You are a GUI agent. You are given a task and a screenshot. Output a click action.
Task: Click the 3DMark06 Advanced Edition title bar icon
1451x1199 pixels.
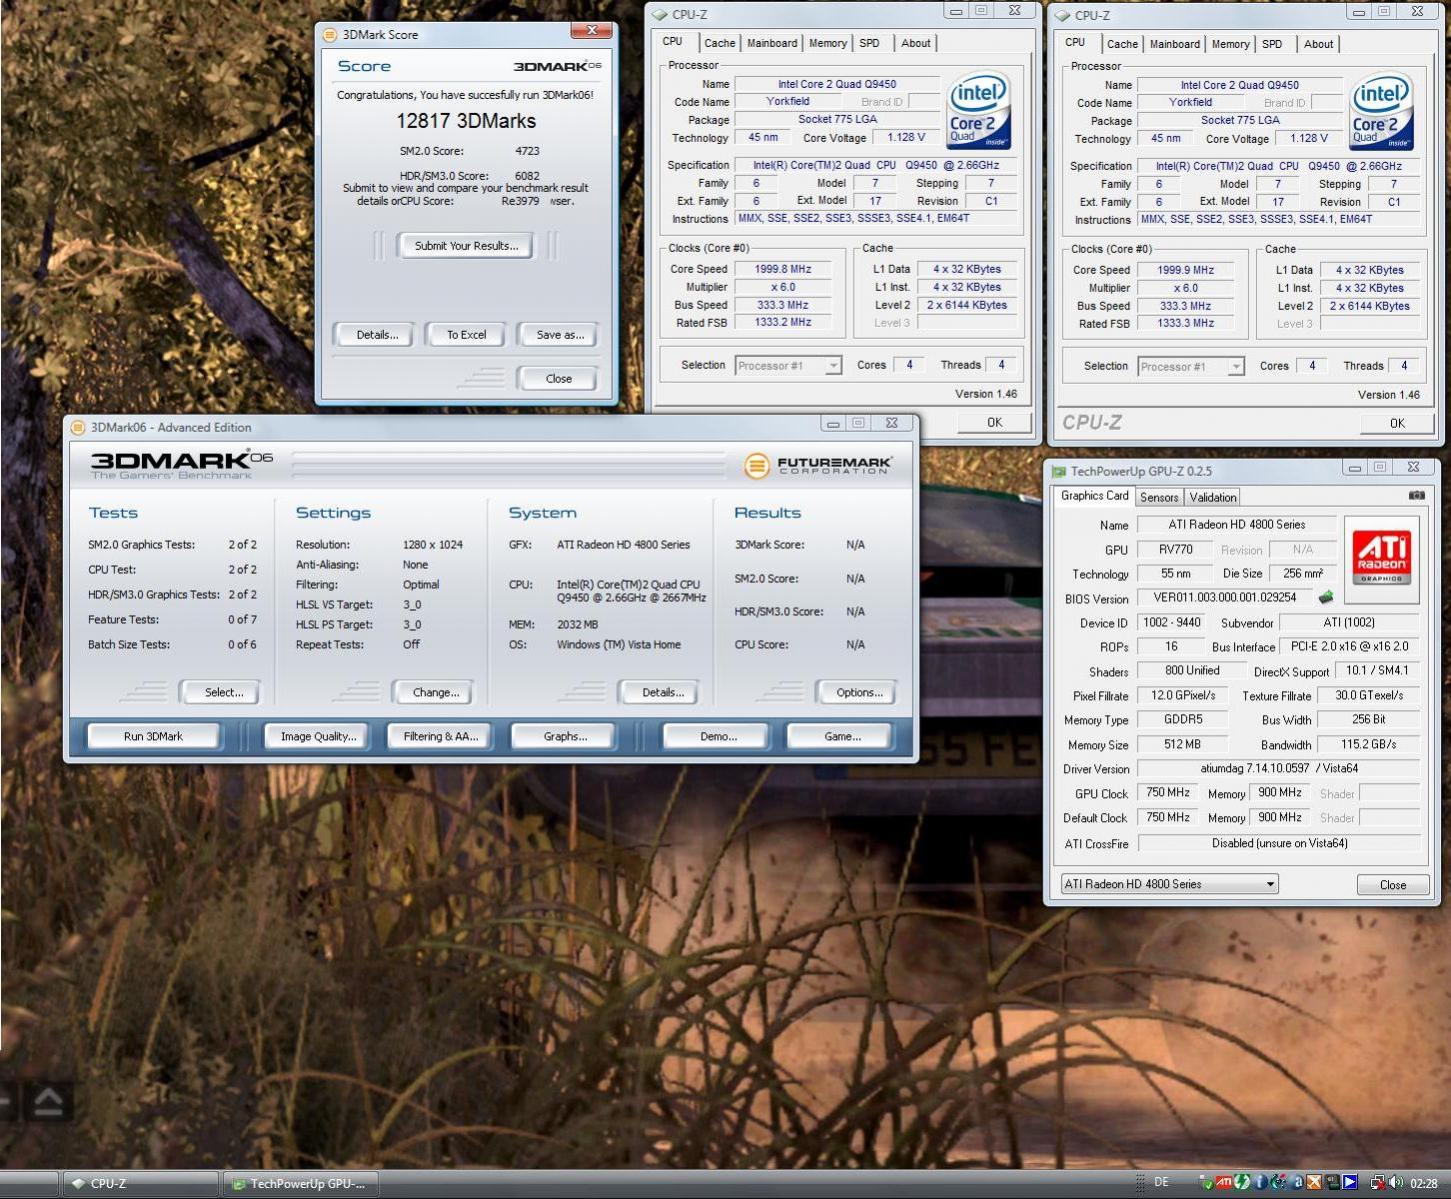pyautogui.click(x=78, y=427)
